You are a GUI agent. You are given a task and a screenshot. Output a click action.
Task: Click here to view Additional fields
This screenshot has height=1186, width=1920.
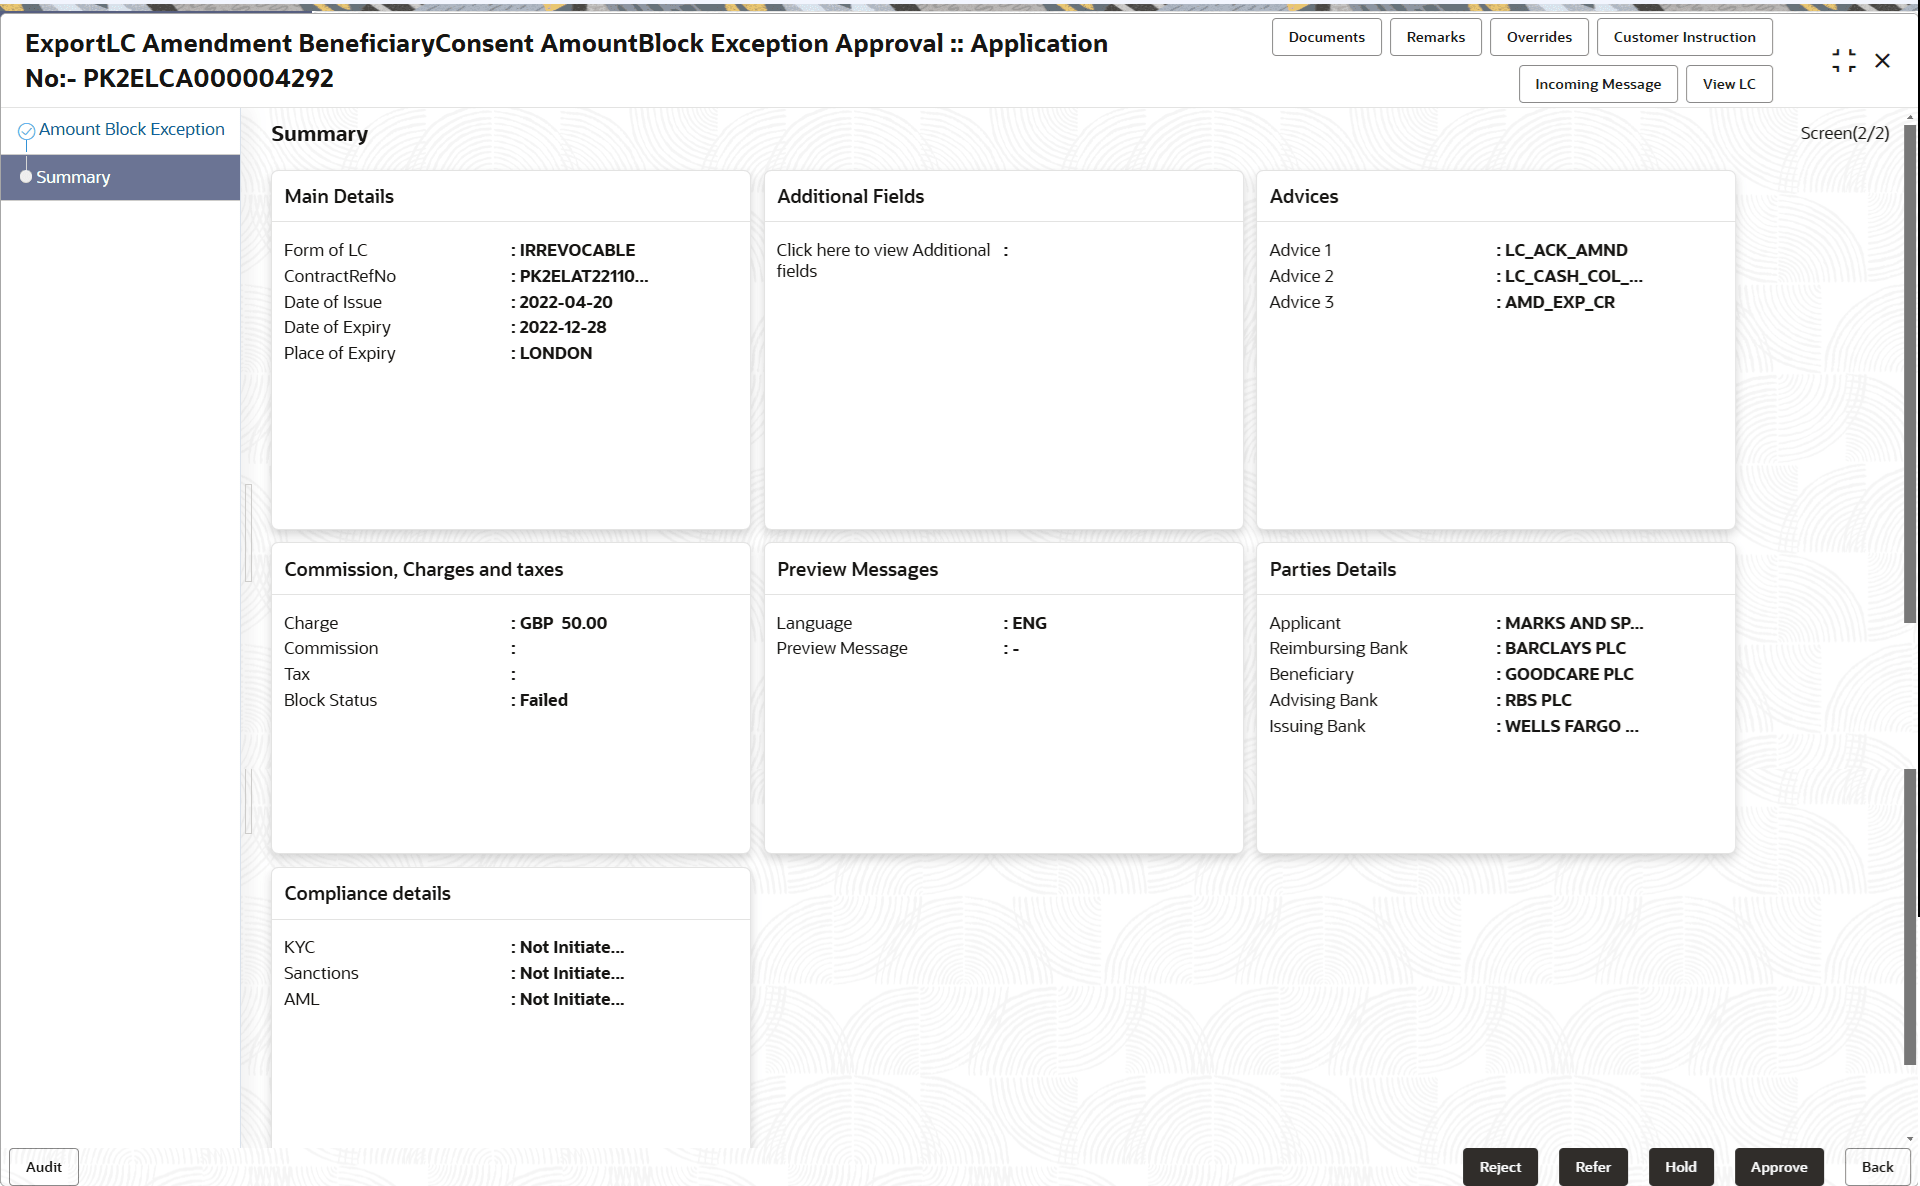pyautogui.click(x=884, y=260)
